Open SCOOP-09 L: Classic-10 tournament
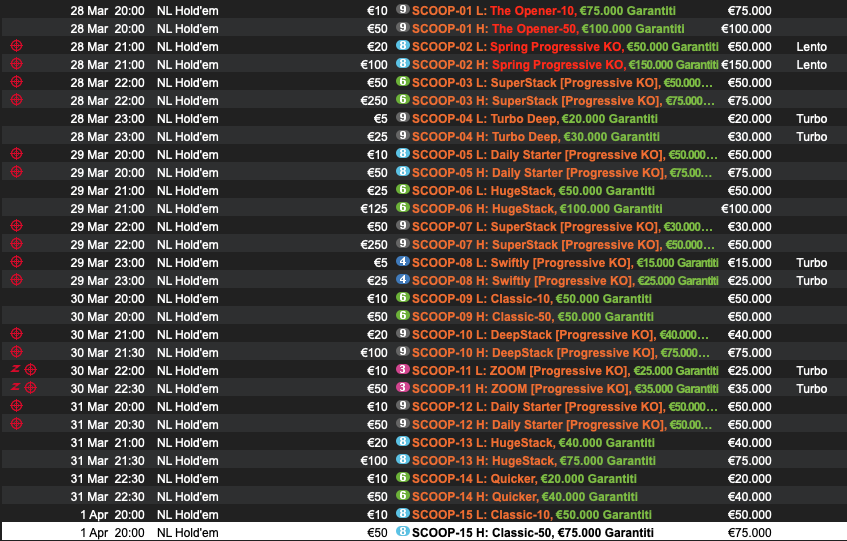The height and width of the screenshot is (541, 847). 532,299
